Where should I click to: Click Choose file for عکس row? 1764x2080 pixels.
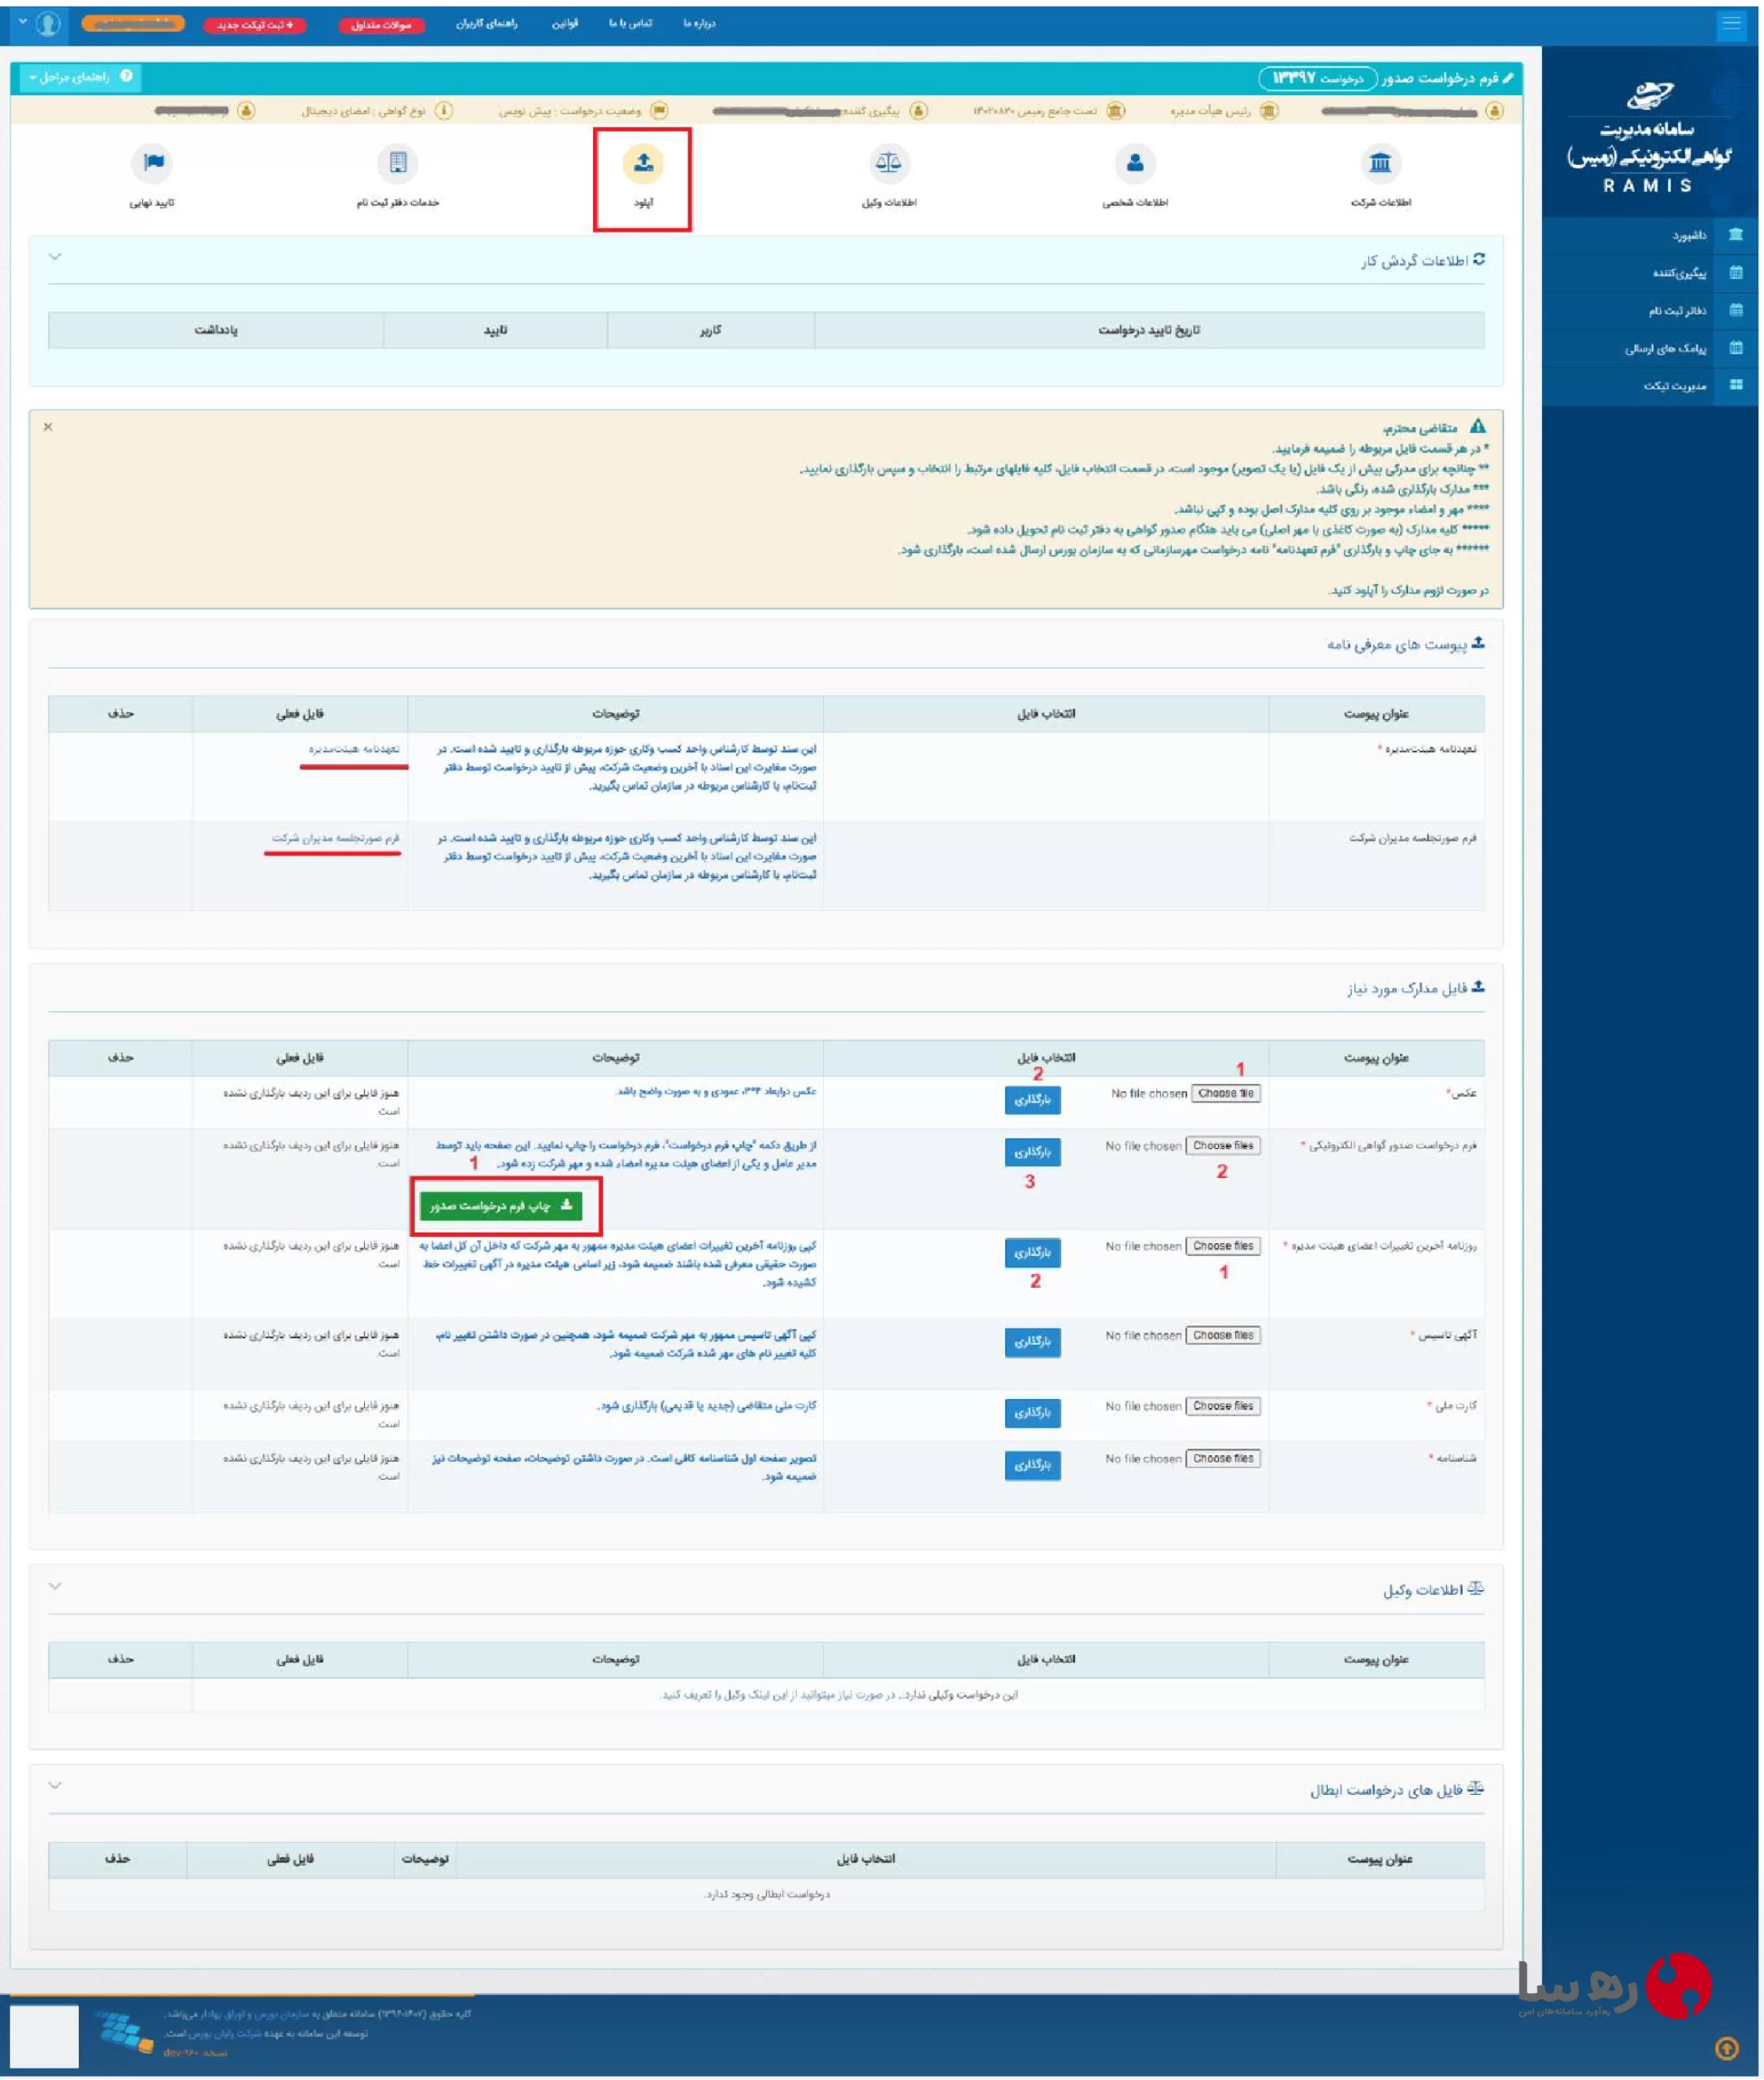coord(1225,1093)
